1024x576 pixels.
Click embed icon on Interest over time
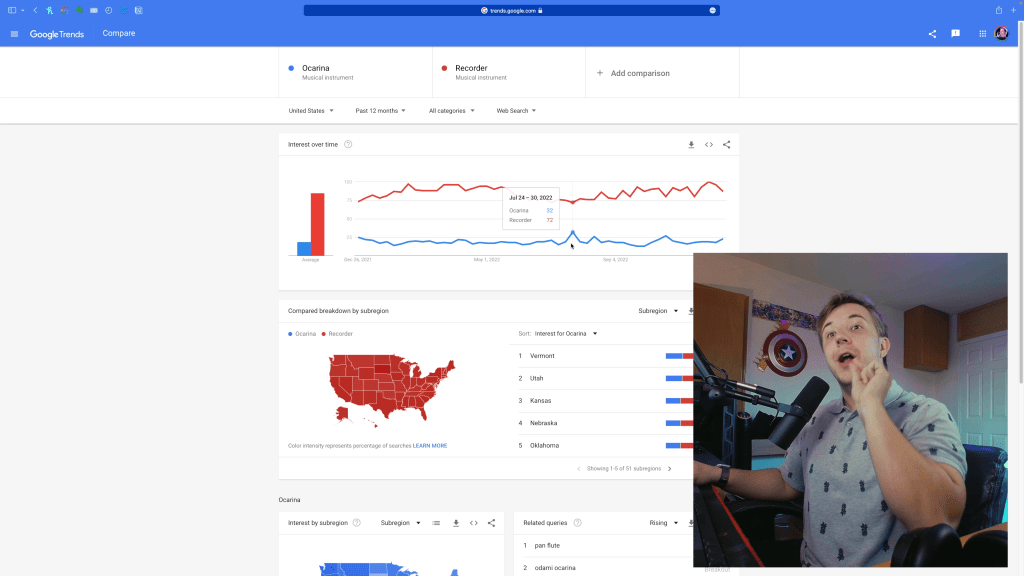pyautogui.click(x=709, y=145)
